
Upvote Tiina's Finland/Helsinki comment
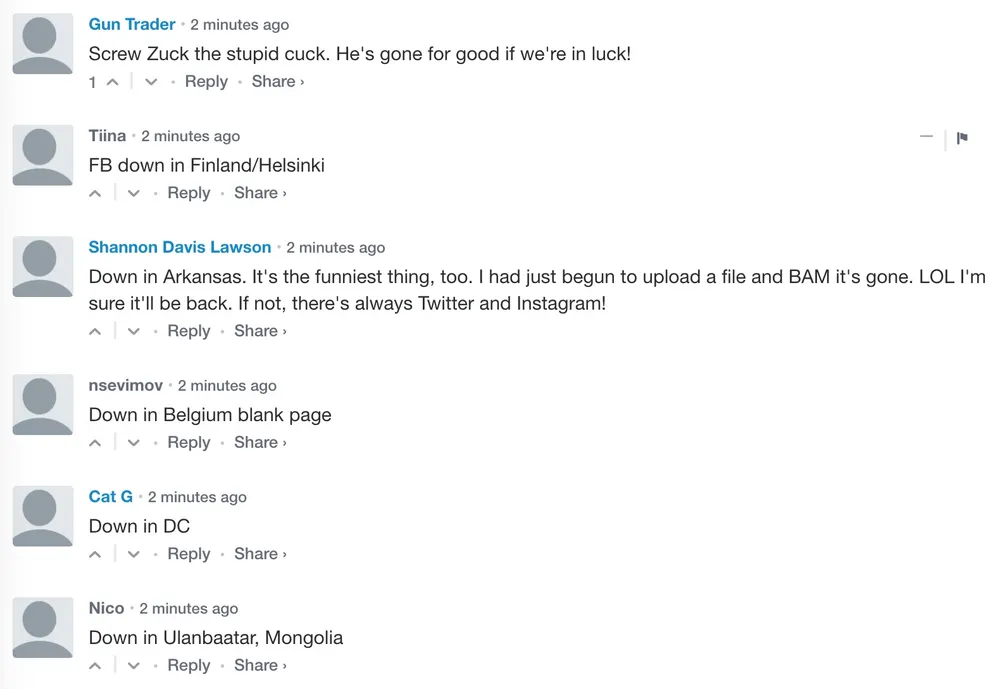(95, 193)
